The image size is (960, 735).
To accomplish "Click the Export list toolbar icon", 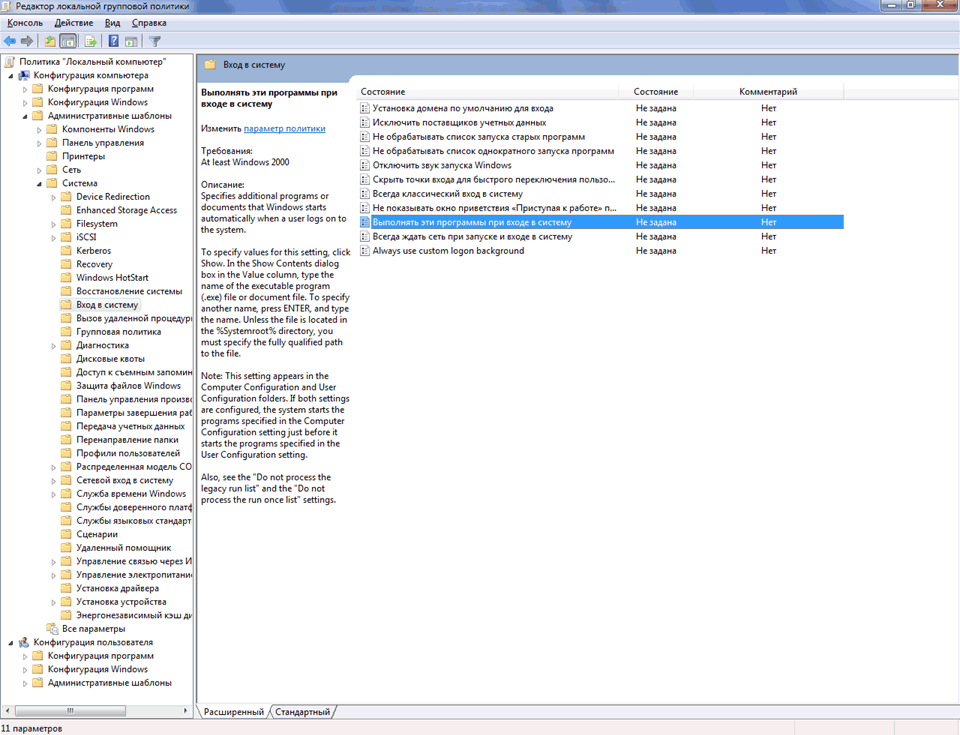I will 90,41.
